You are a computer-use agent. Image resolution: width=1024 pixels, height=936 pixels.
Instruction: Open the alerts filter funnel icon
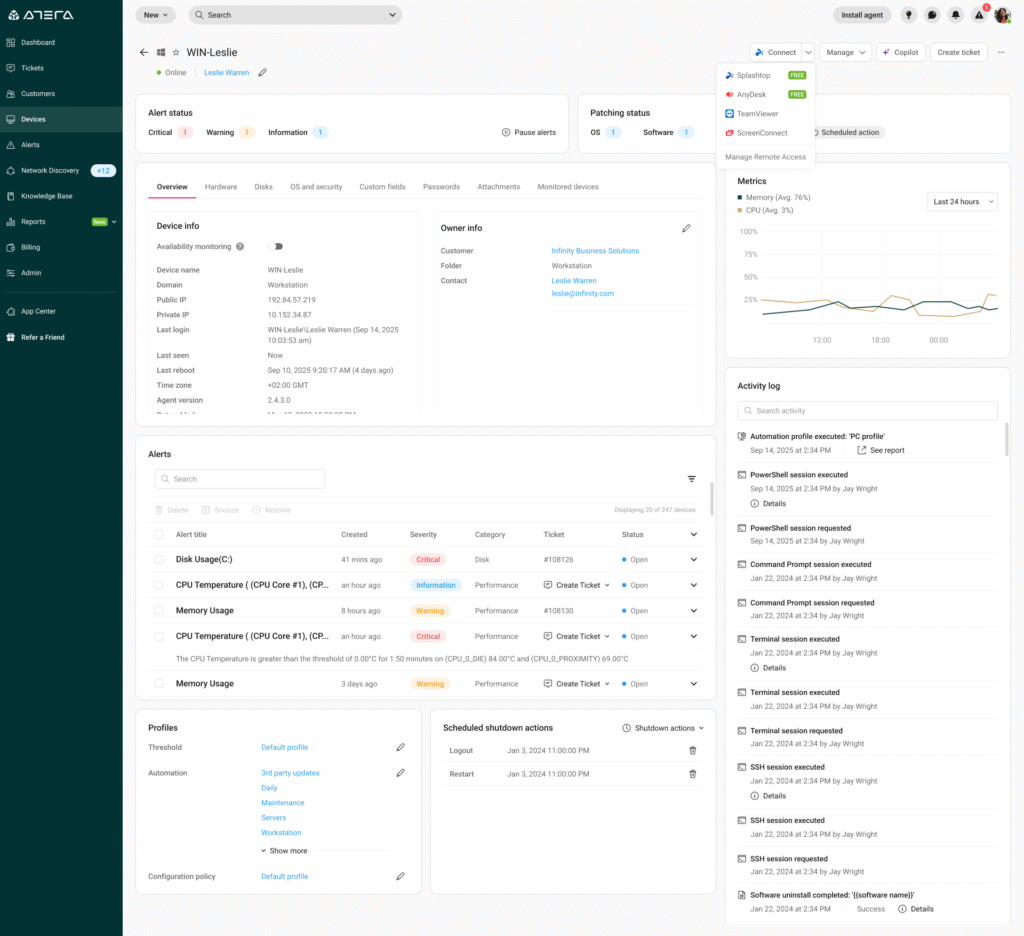[691, 478]
